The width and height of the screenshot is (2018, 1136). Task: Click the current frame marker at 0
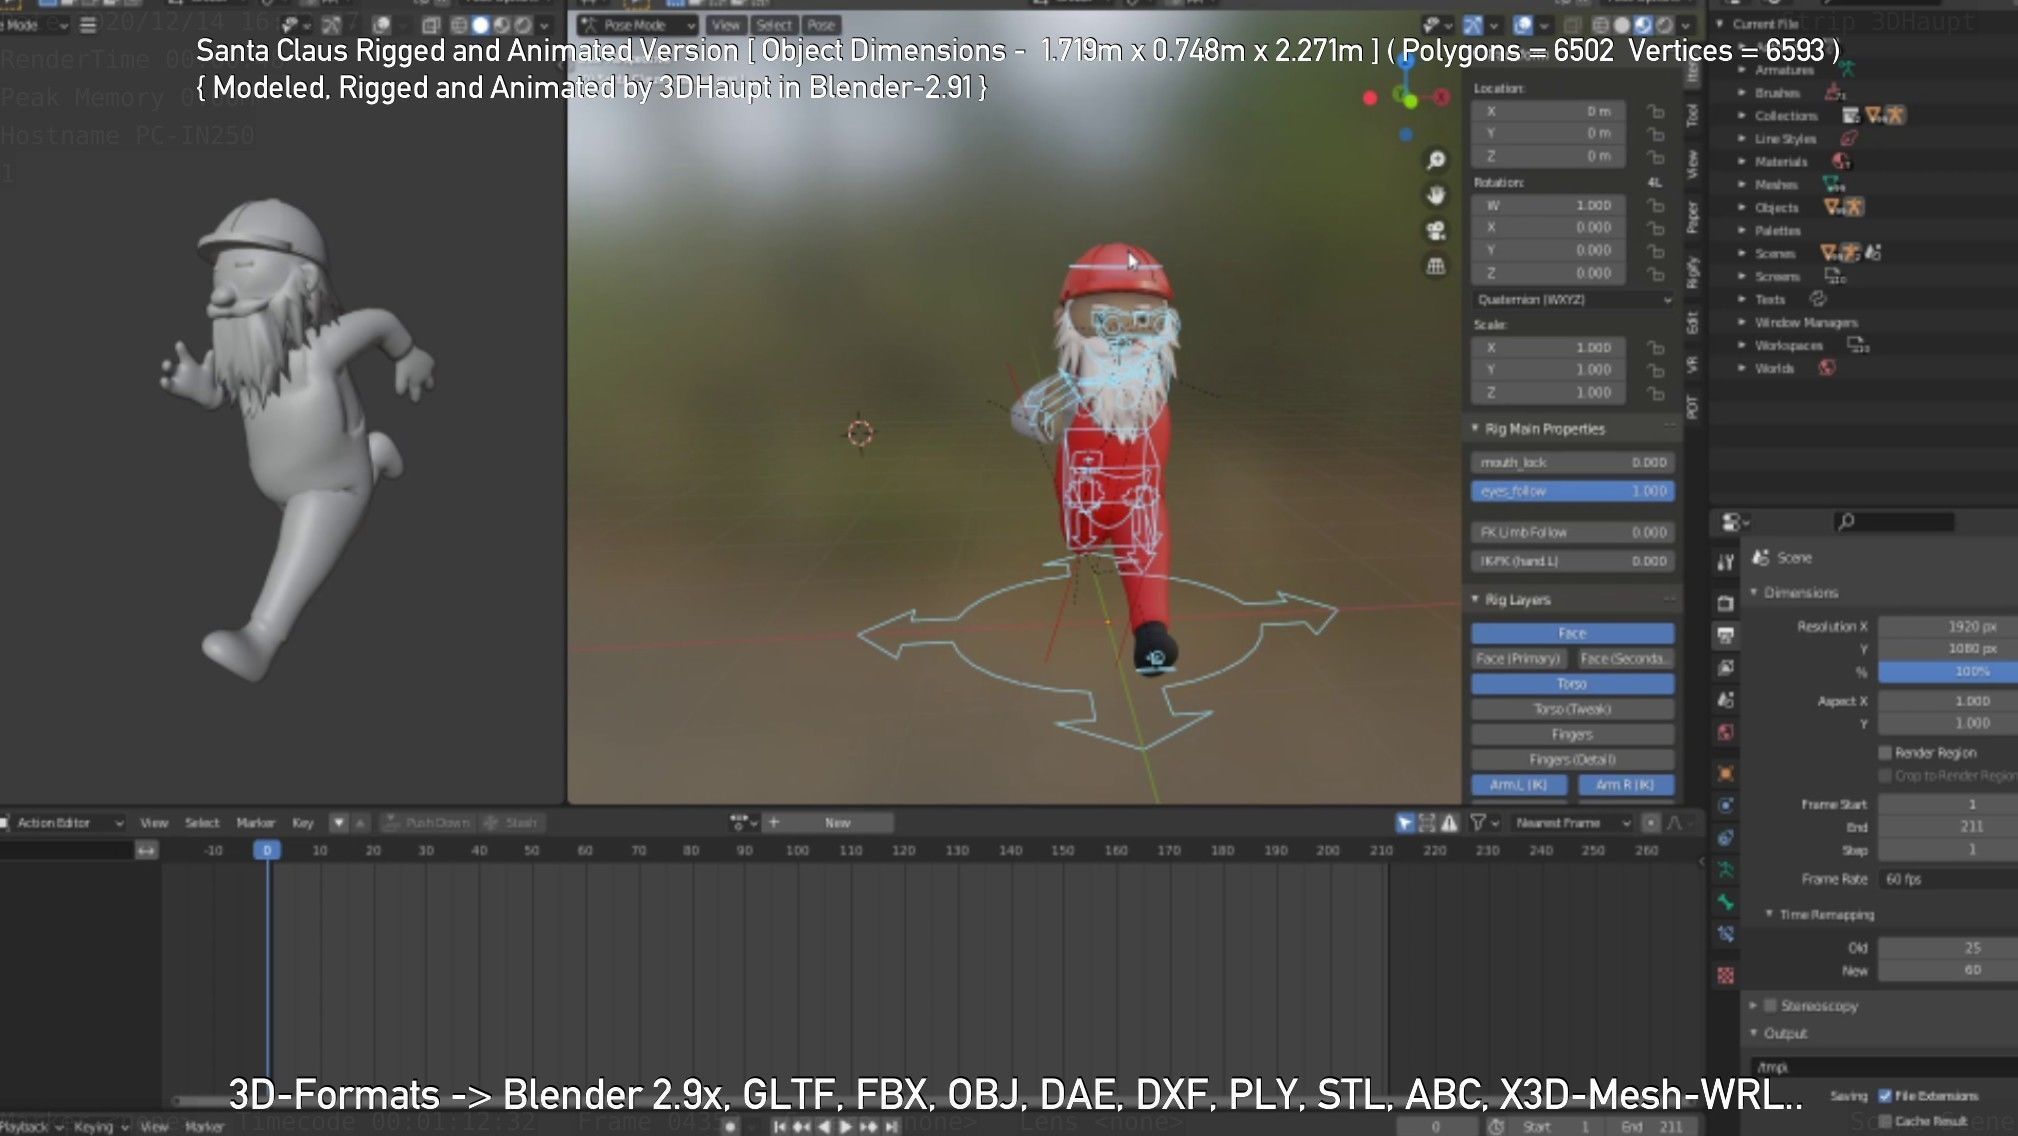(x=267, y=850)
